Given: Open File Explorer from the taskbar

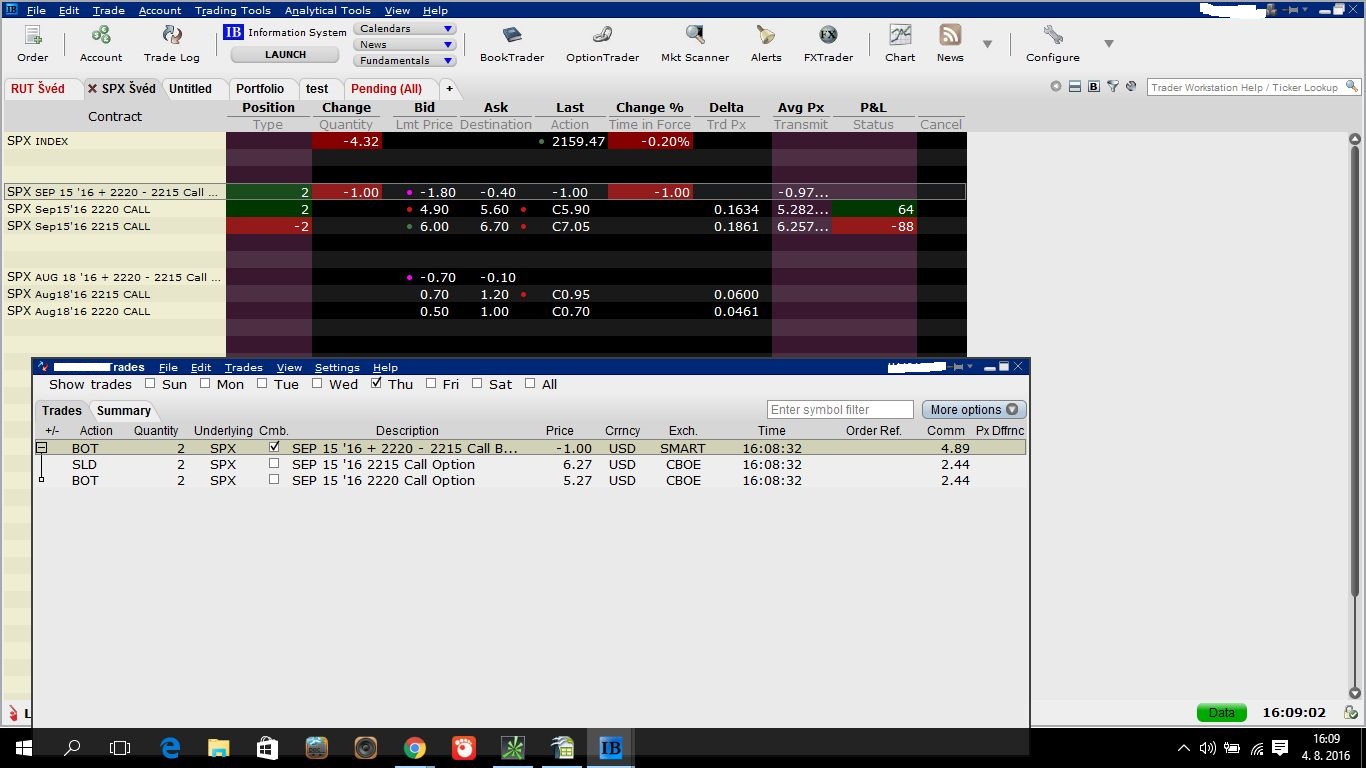Looking at the screenshot, I should pos(218,747).
